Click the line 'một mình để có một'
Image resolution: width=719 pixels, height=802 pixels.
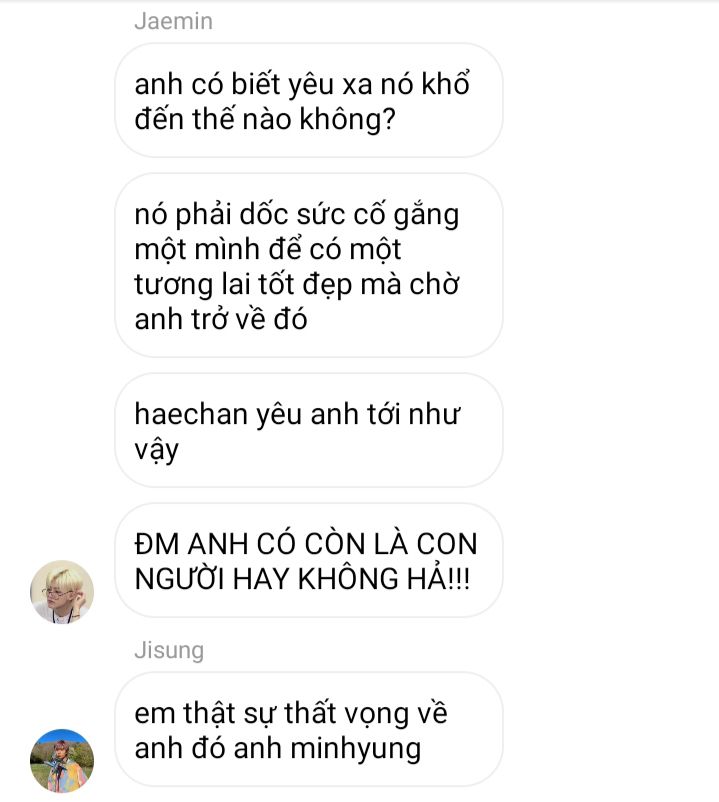pyautogui.click(x=268, y=250)
